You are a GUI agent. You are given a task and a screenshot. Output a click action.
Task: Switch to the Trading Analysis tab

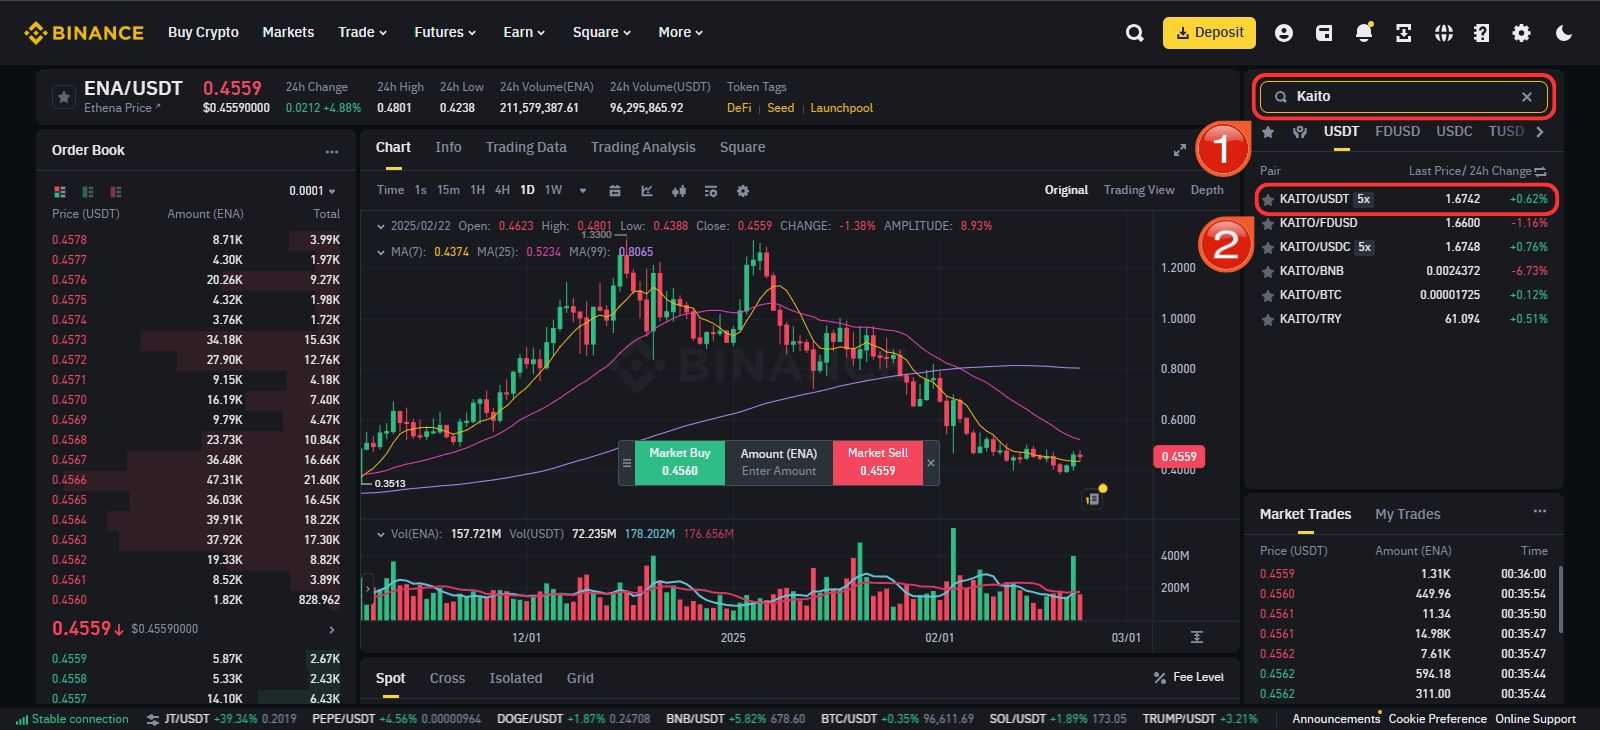pos(643,147)
